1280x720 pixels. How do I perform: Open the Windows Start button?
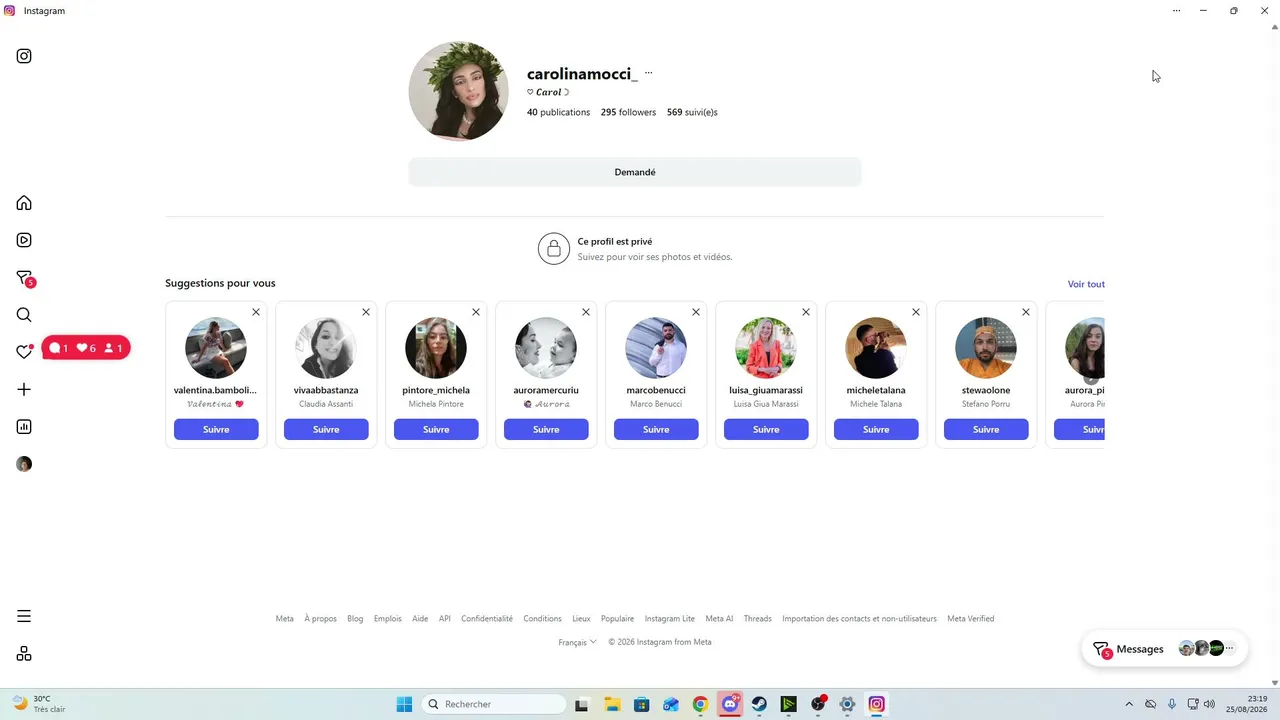click(x=404, y=704)
